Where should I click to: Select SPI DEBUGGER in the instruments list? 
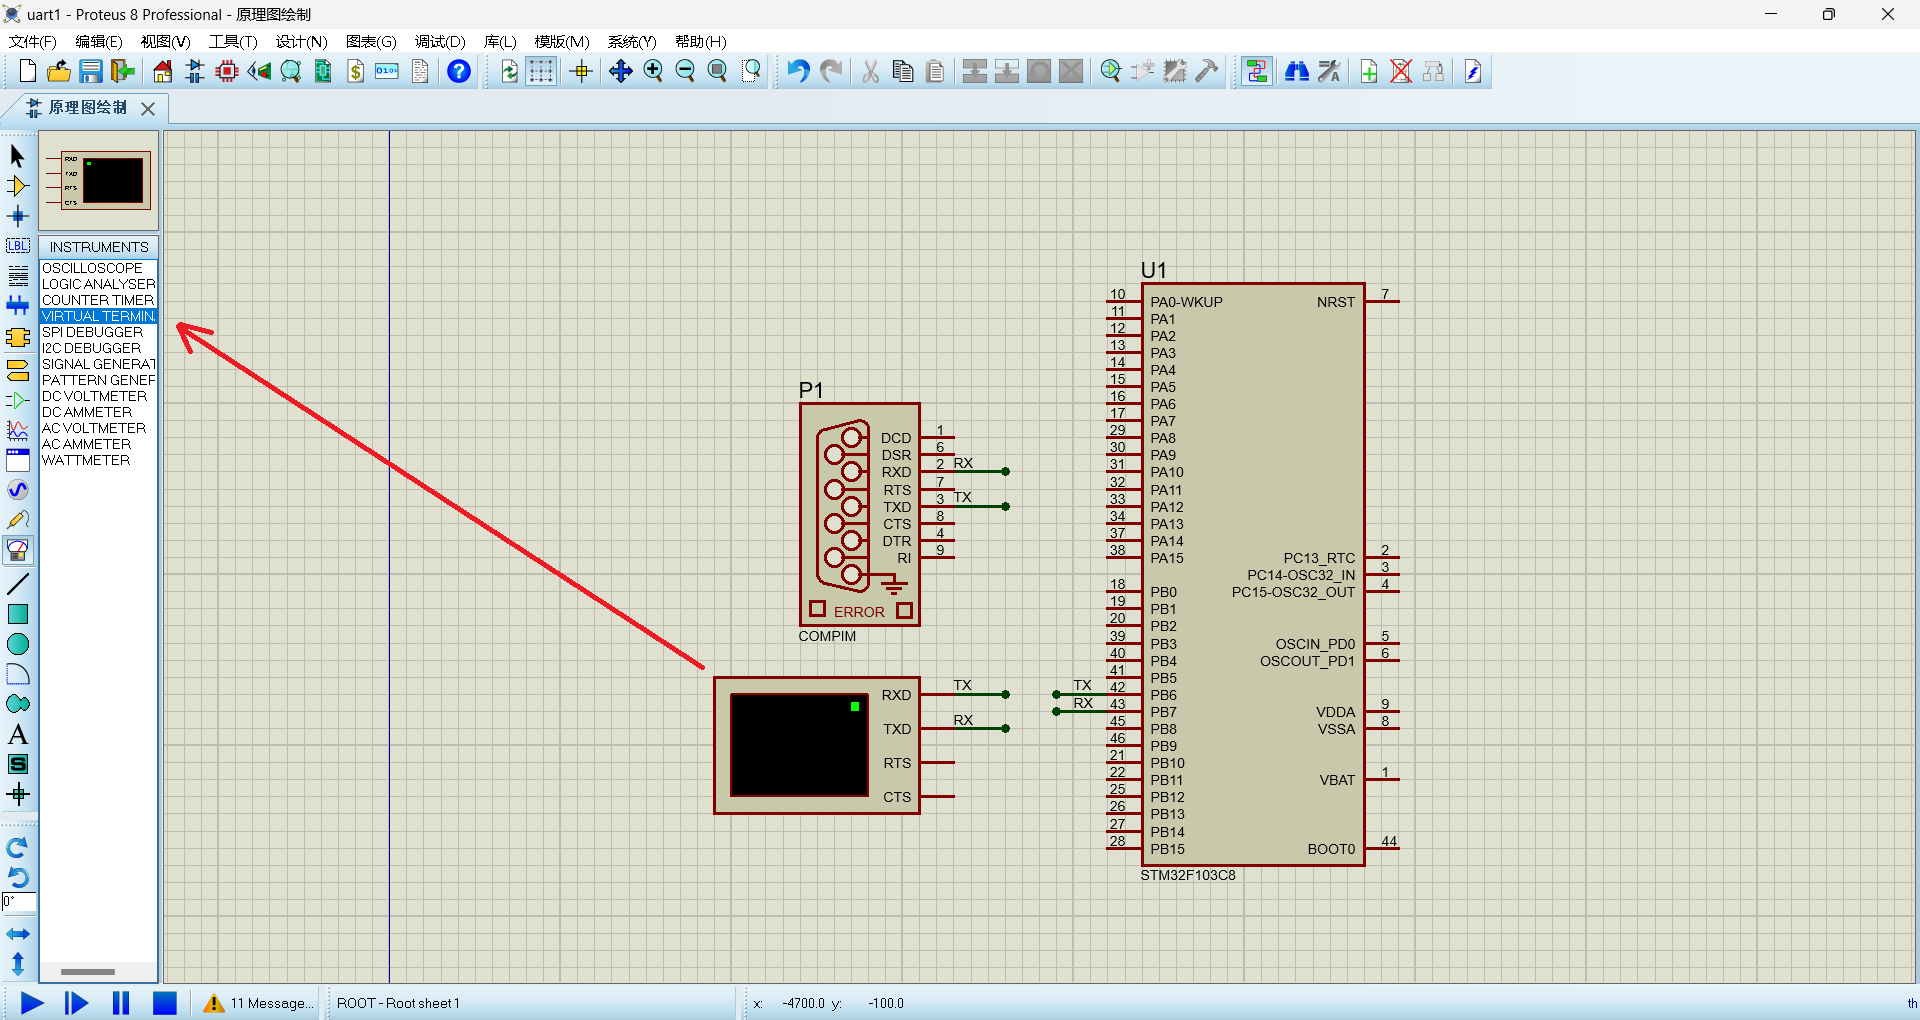98,332
